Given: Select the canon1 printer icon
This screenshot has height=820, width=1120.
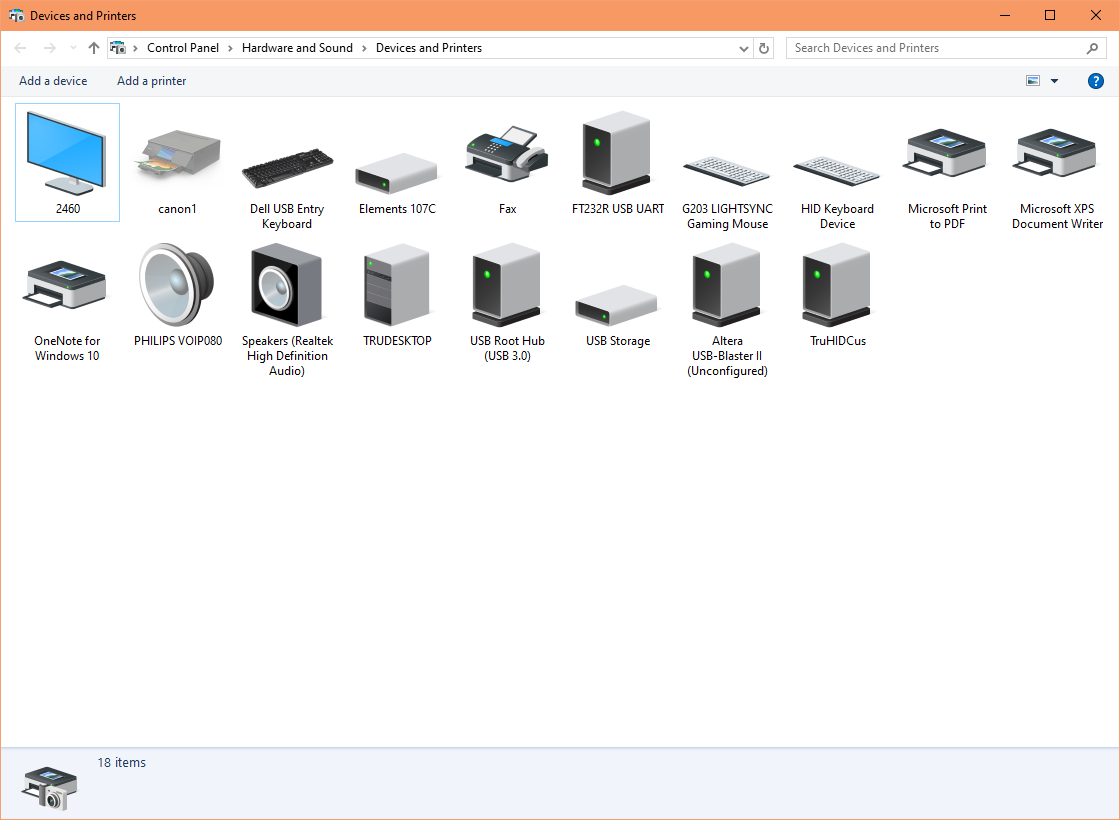Looking at the screenshot, I should pyautogui.click(x=177, y=153).
